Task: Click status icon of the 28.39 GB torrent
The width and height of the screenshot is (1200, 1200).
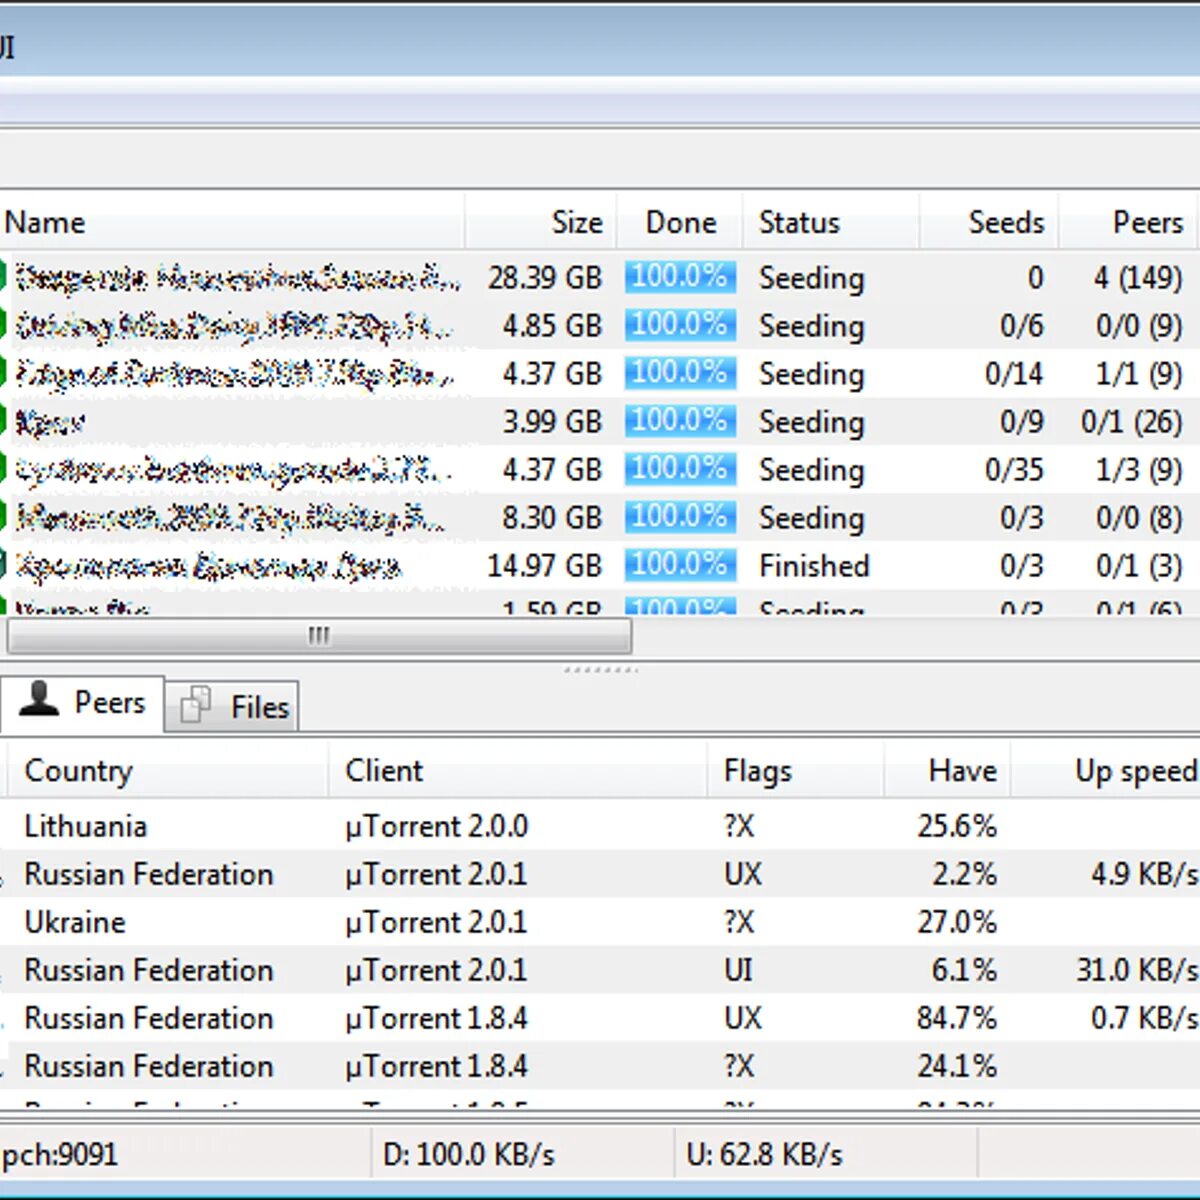Action: [3, 276]
